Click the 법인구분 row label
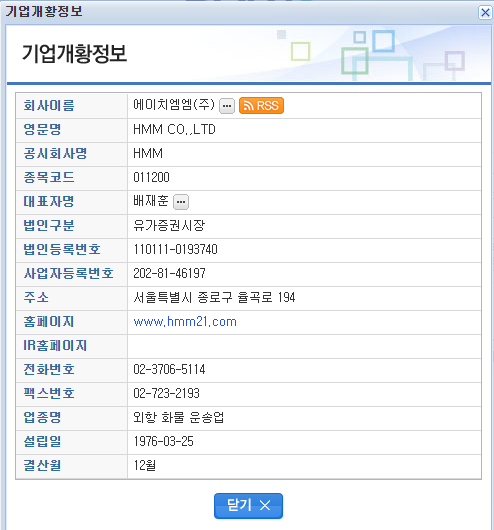This screenshot has height=530, width=494. (x=49, y=225)
